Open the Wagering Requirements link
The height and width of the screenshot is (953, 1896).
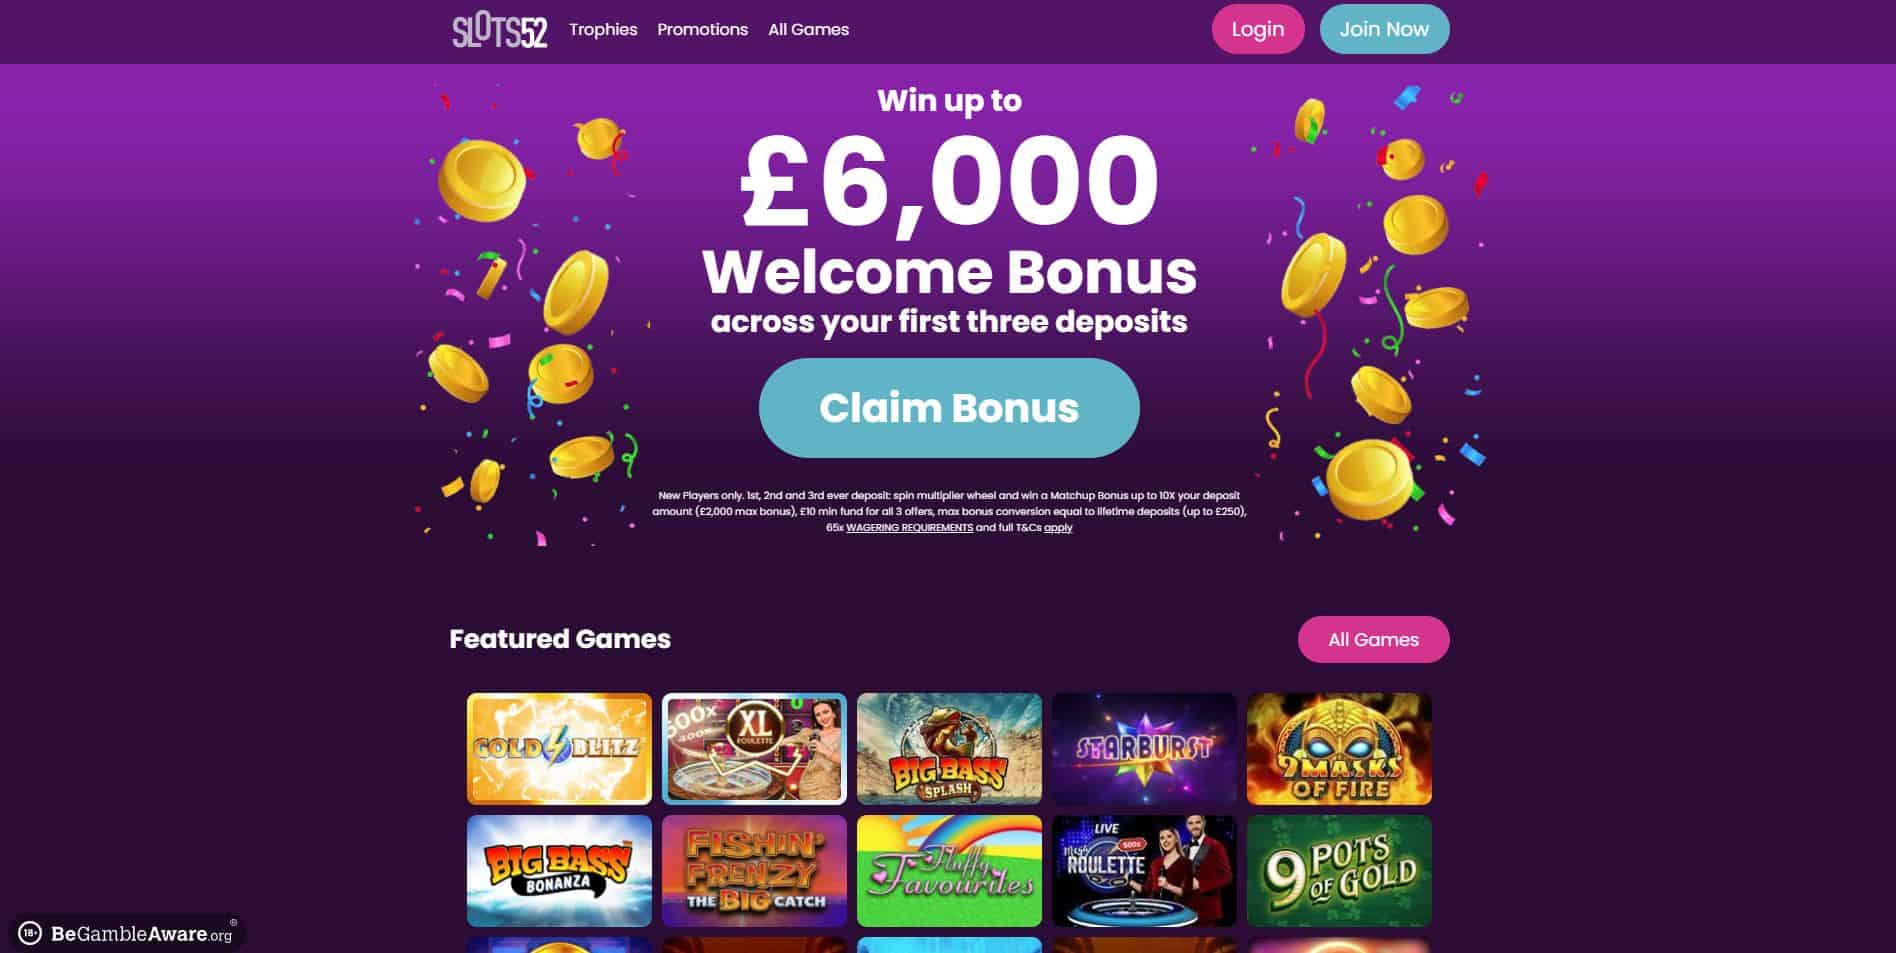coord(909,528)
